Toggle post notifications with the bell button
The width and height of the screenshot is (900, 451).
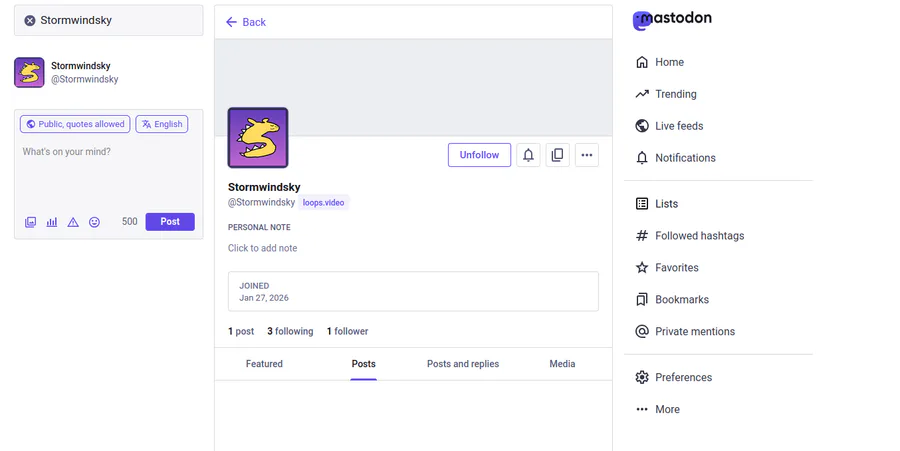click(528, 155)
